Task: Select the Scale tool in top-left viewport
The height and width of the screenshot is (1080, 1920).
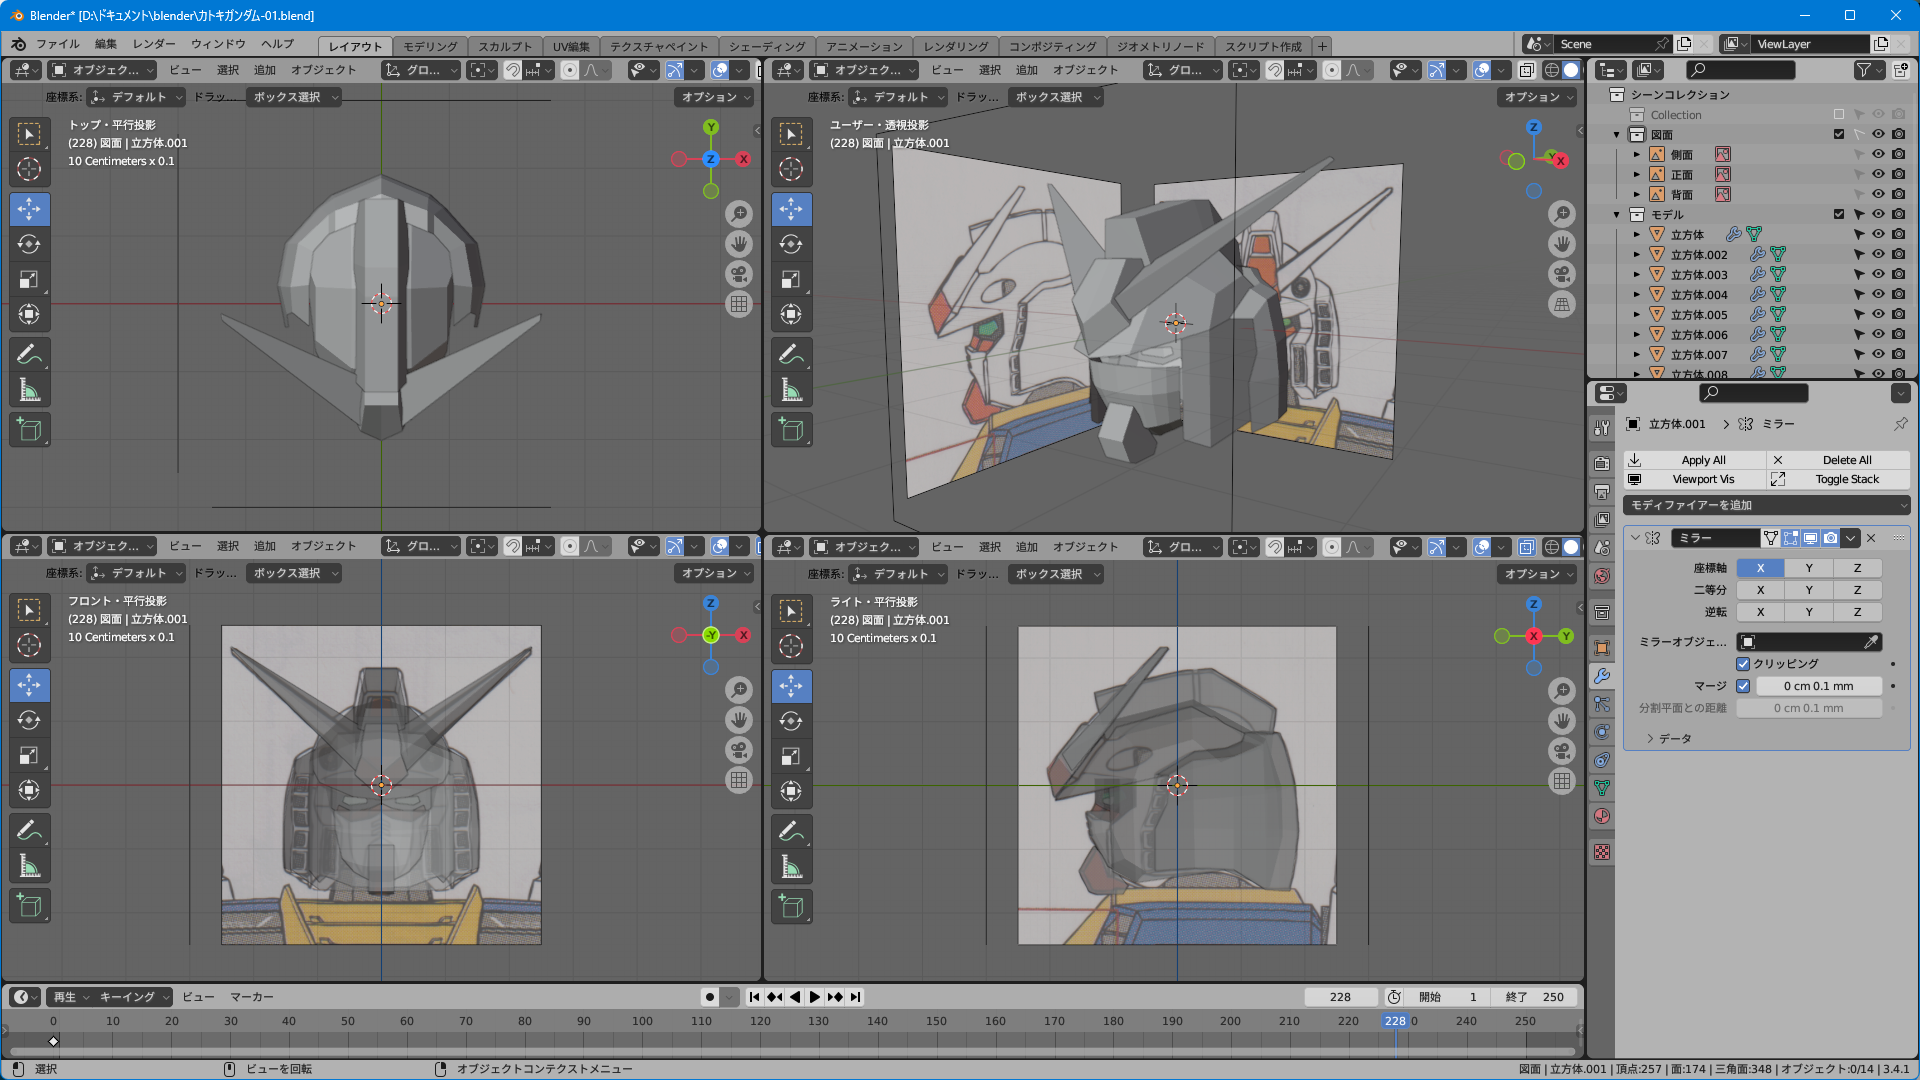Action: click(x=29, y=280)
